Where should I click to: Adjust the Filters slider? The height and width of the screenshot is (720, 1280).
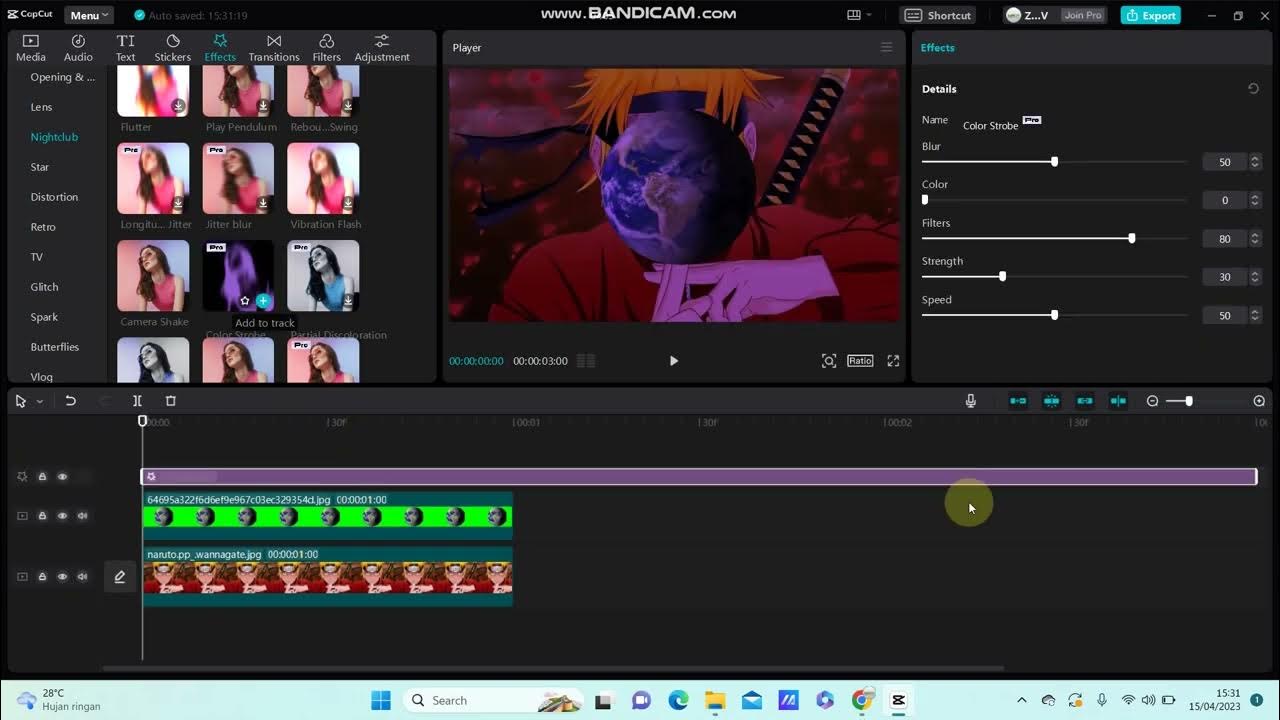coord(1054,238)
